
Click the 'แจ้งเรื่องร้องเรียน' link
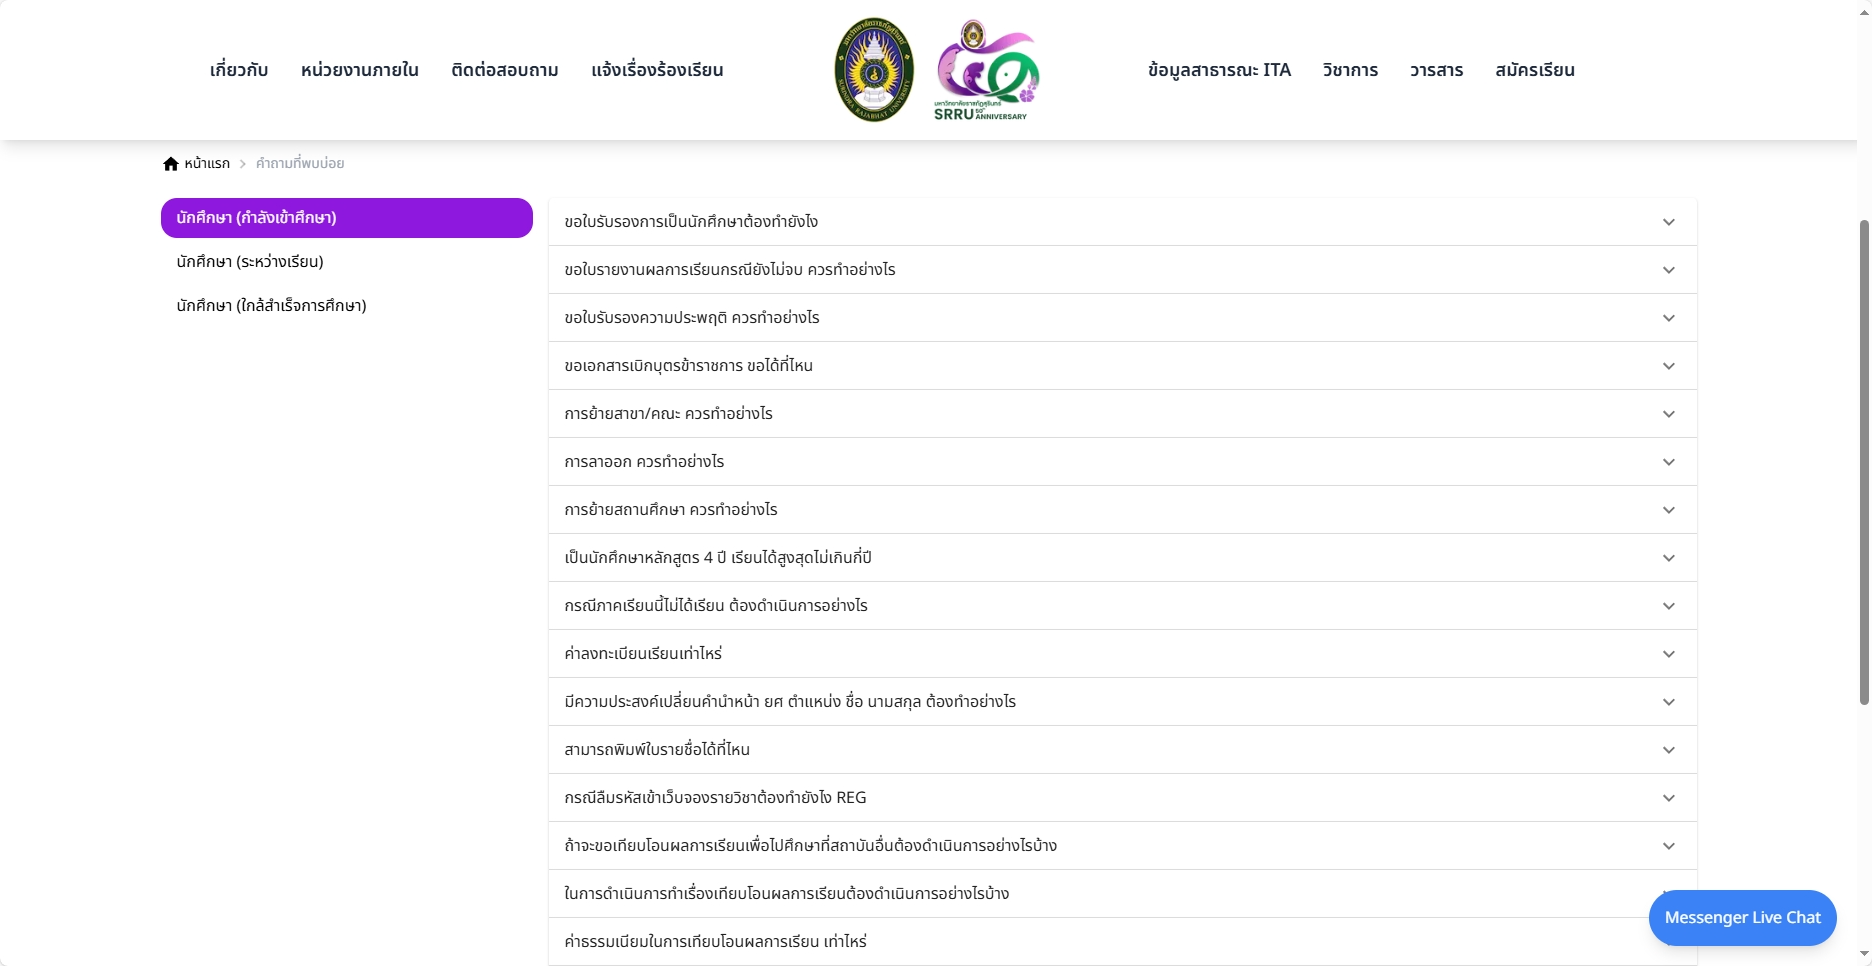pyautogui.click(x=658, y=69)
